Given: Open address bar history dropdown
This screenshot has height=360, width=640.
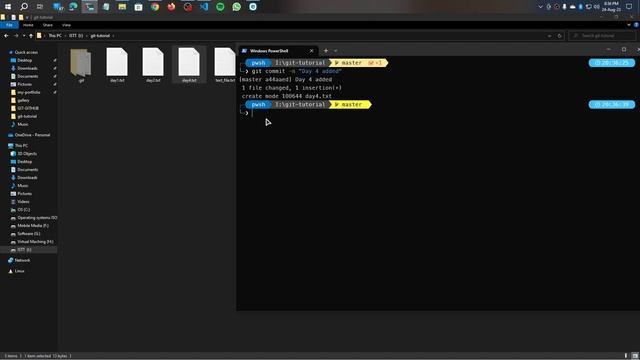Looking at the screenshot, I should tap(549, 36).
